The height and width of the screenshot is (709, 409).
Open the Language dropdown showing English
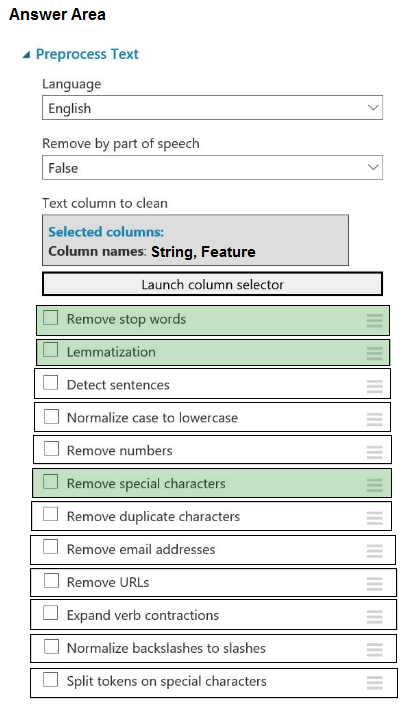[x=212, y=108]
